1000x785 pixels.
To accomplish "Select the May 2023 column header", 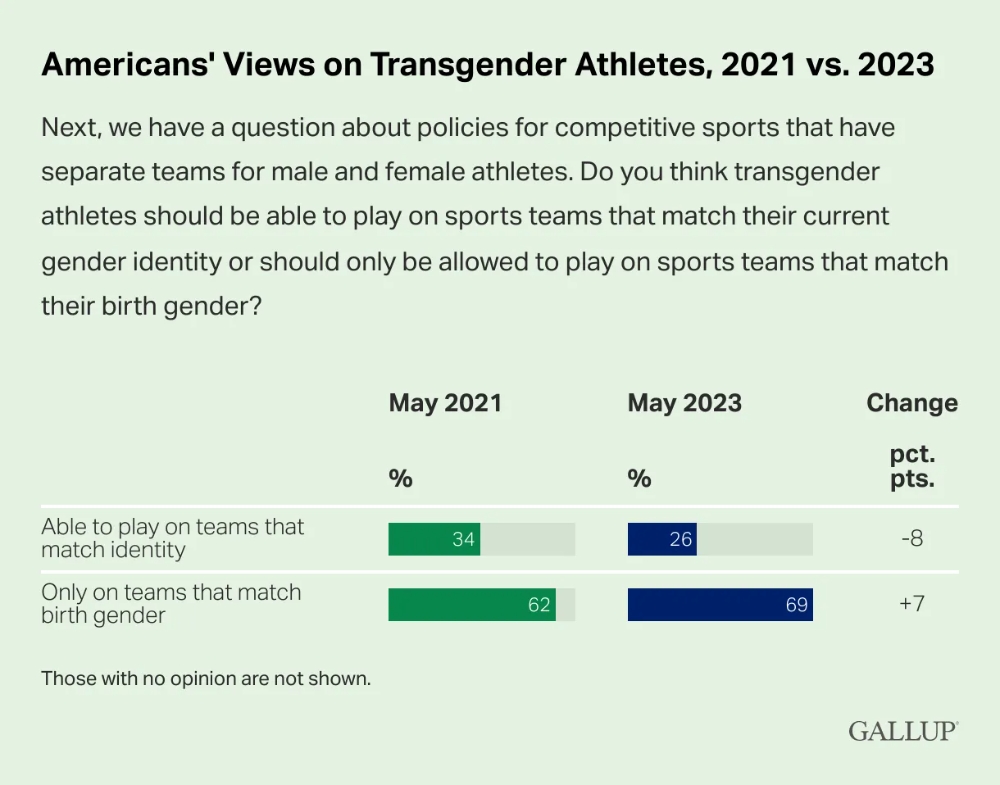I will click(684, 403).
